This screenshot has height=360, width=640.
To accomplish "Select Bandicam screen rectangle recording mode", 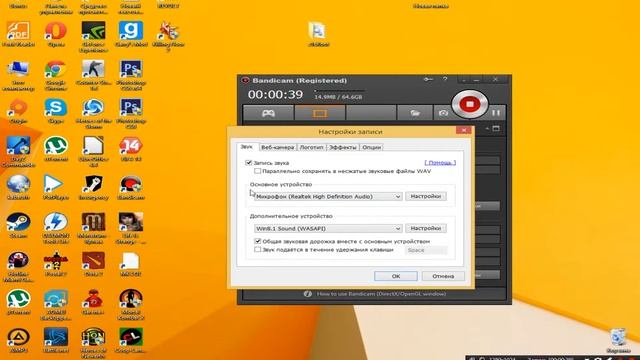I will click(x=320, y=113).
